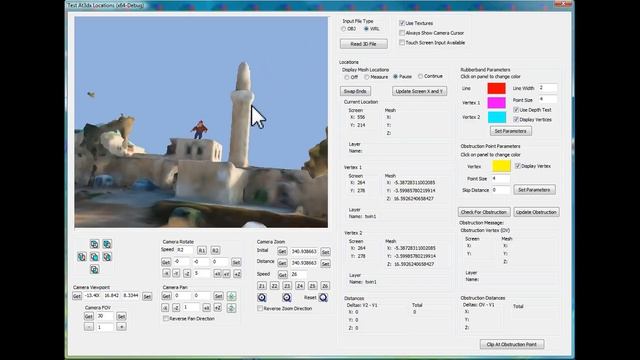Click the Line Width input field

(547, 88)
